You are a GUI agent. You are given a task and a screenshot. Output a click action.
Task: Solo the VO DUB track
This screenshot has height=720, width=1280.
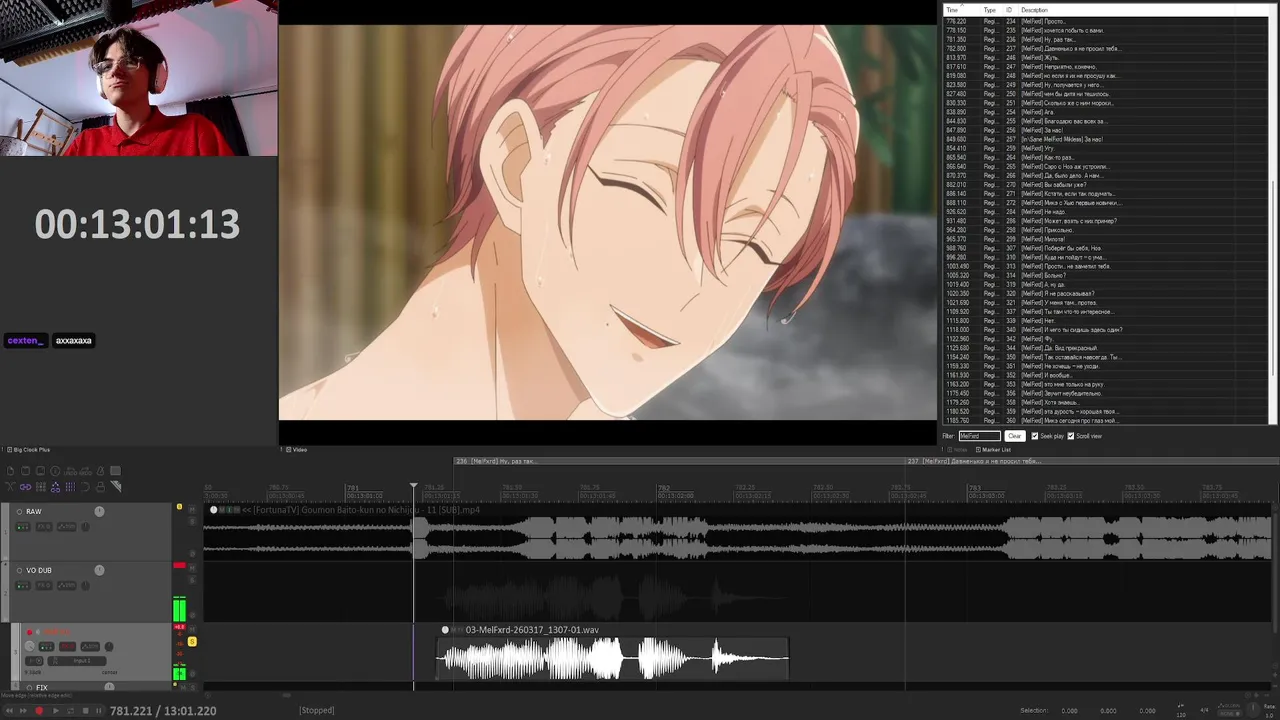(192, 580)
